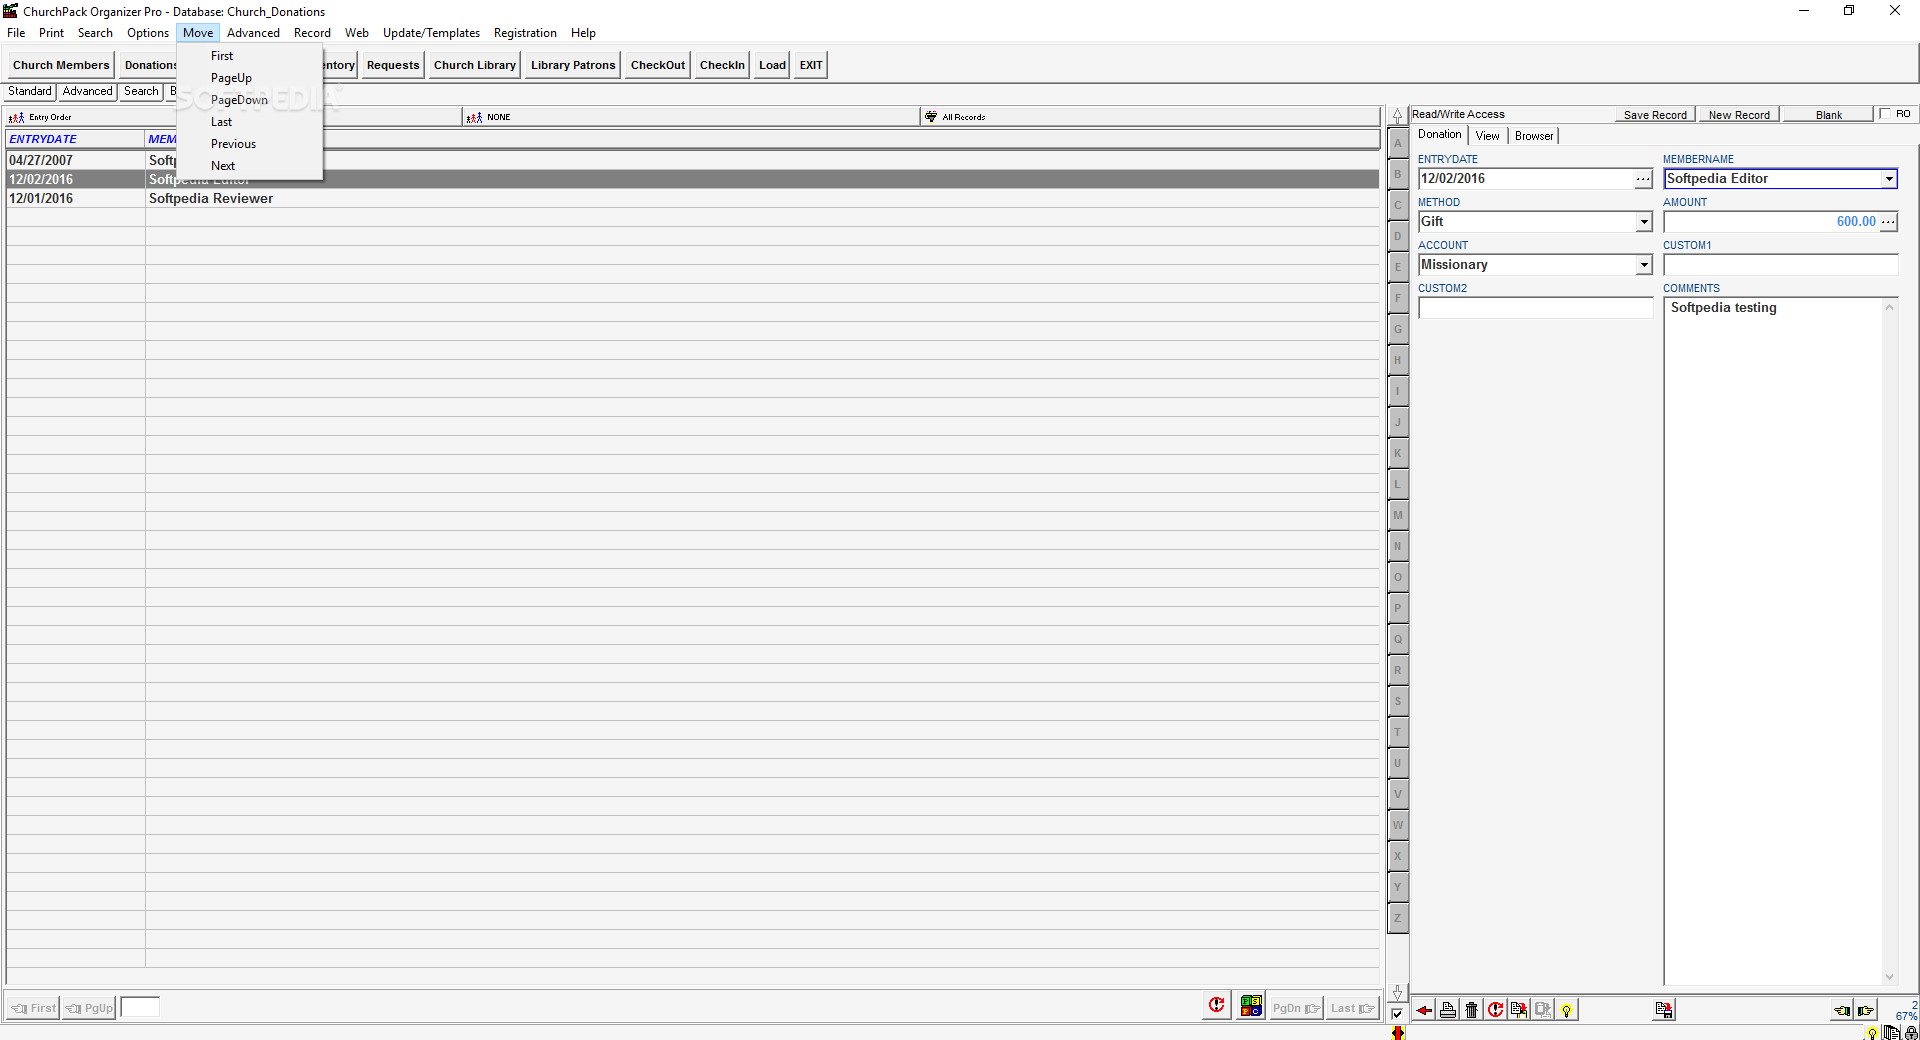Click the Save Record button
This screenshot has width=1920, height=1040.
tap(1655, 115)
